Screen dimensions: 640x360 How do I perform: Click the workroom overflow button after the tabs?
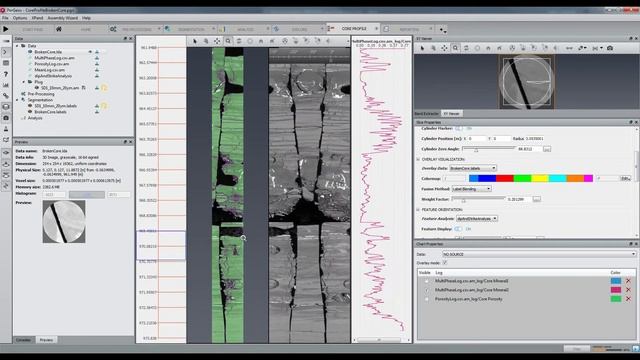[x=442, y=29]
